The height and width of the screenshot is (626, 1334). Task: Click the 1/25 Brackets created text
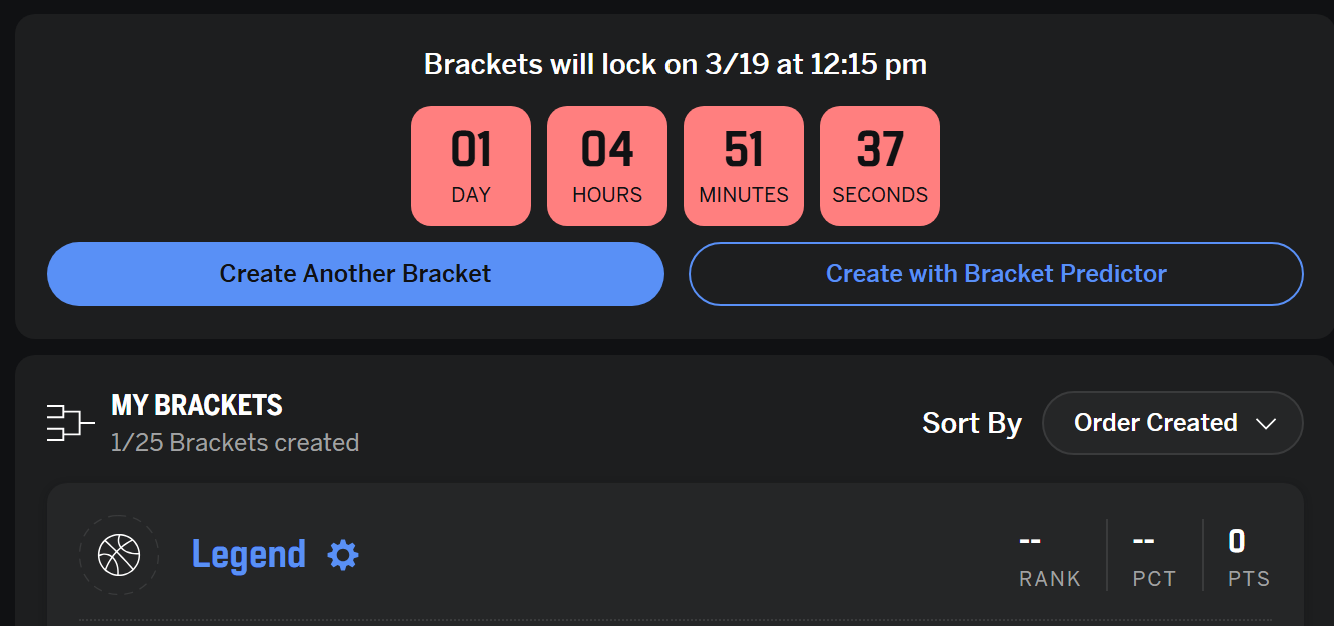click(235, 442)
